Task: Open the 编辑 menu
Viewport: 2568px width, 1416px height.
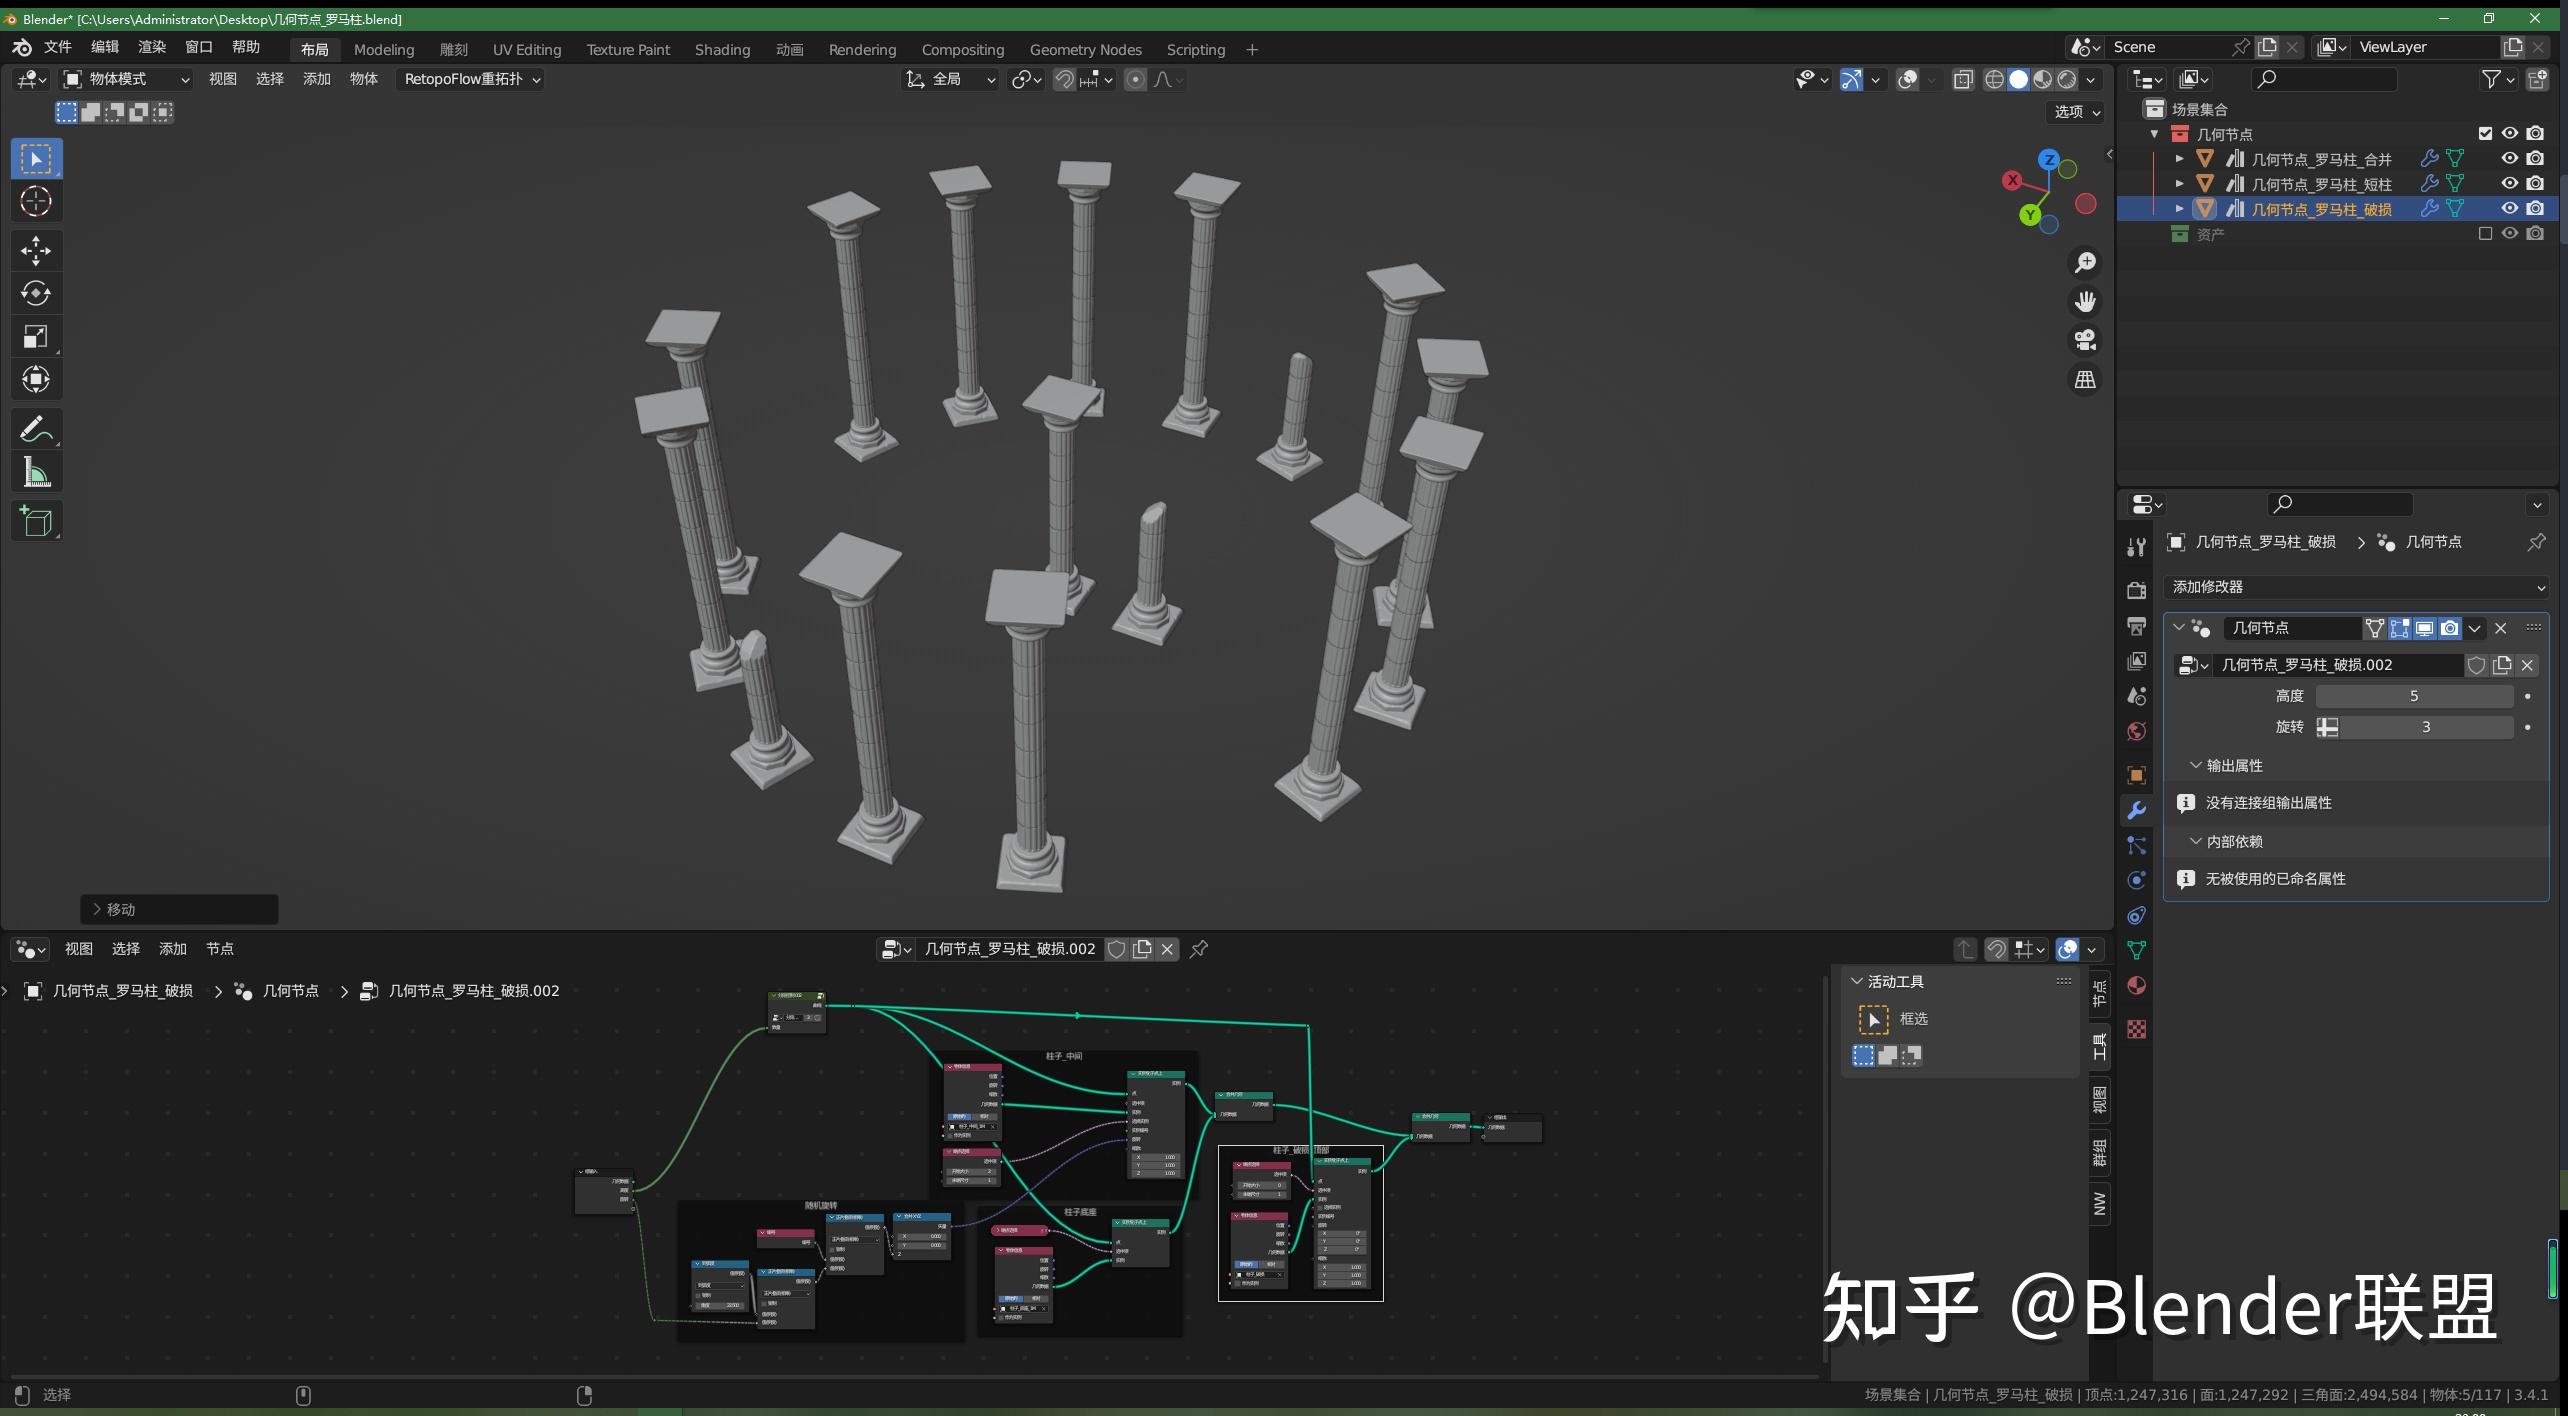Action: [105, 48]
